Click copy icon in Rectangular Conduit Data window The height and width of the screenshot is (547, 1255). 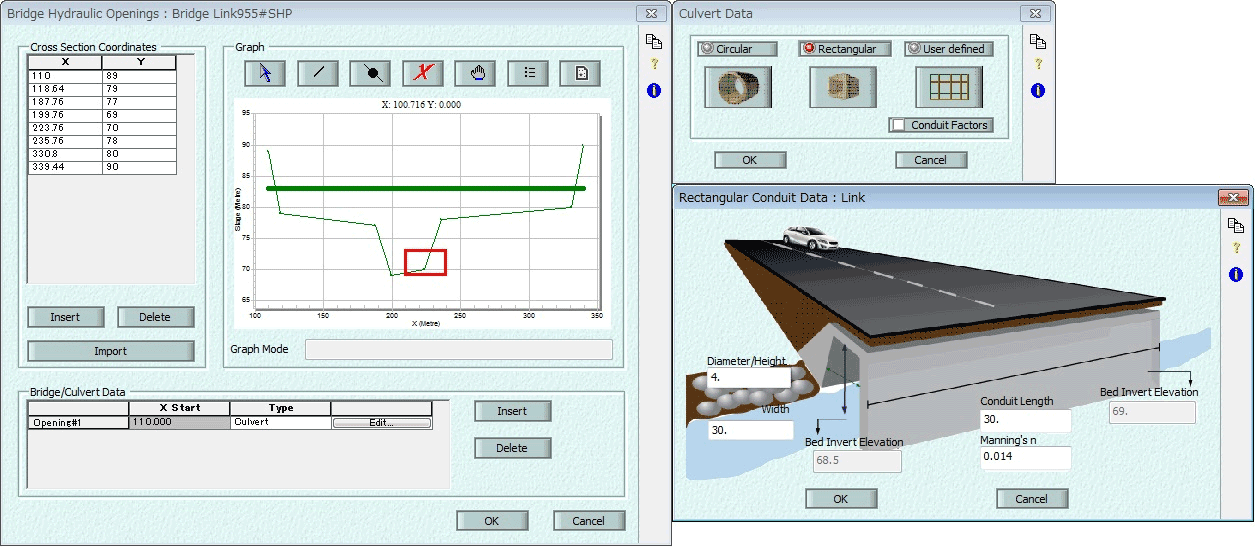[x=1236, y=225]
